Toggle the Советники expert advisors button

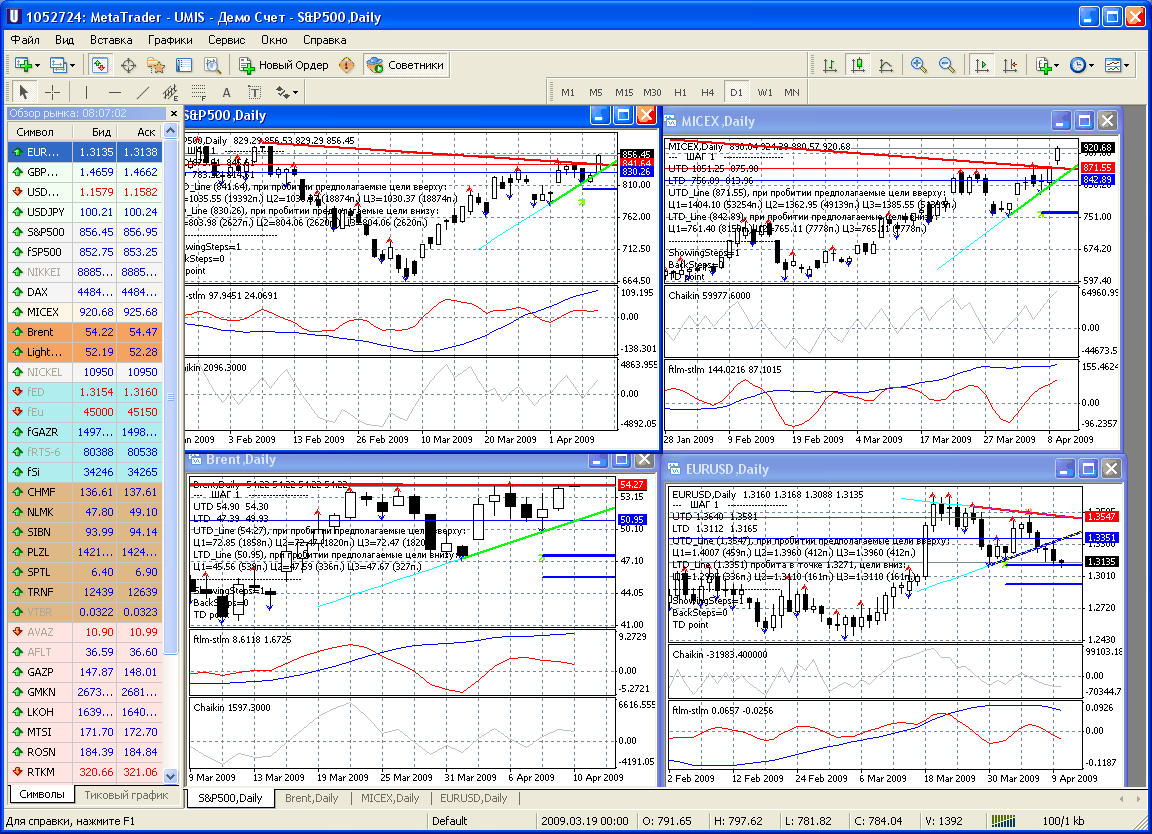tap(406, 65)
